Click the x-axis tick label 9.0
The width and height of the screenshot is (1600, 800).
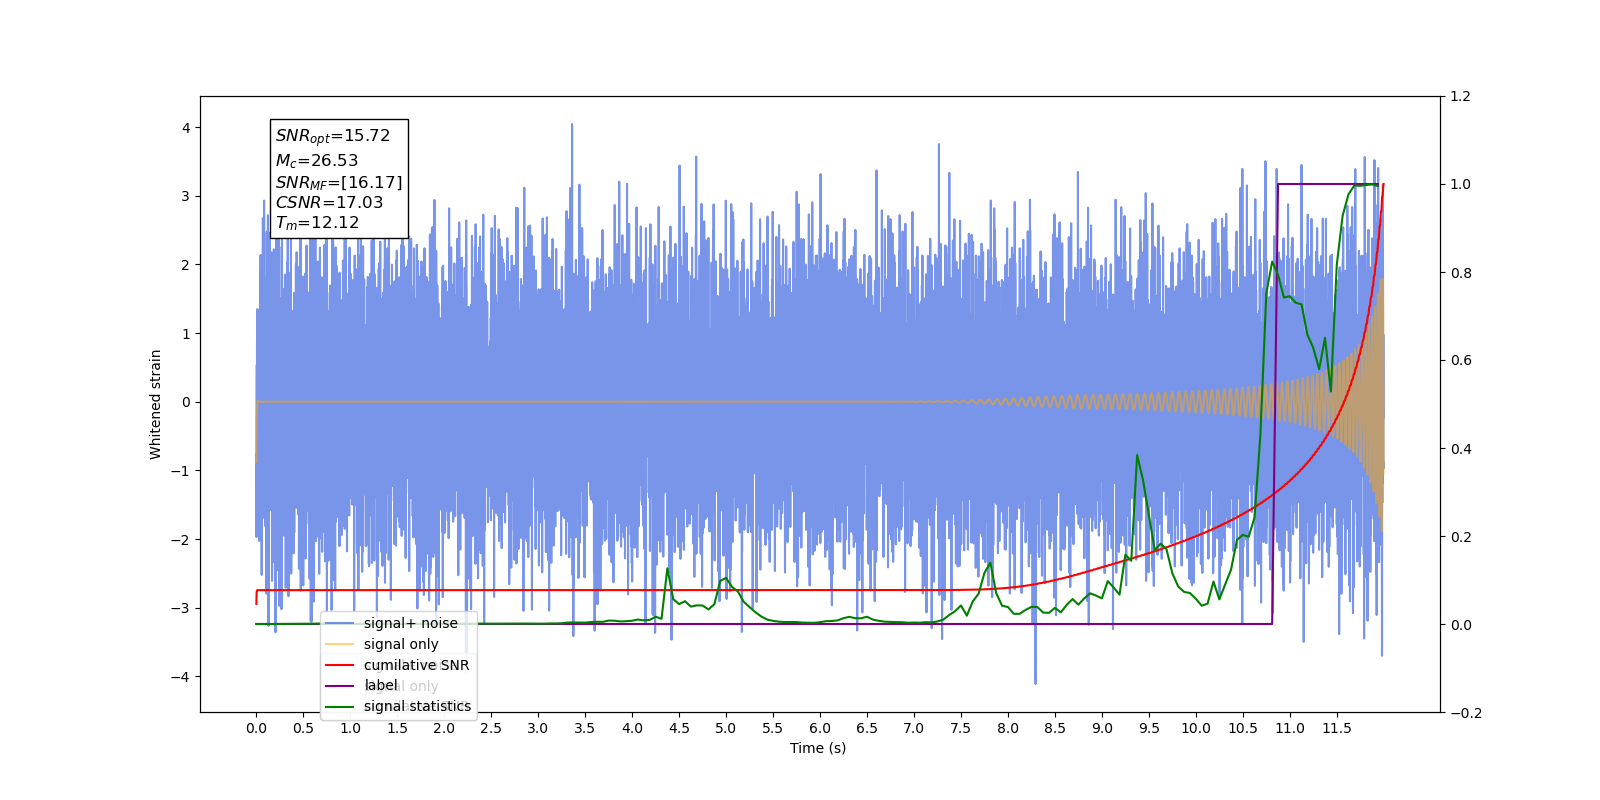(x=1102, y=728)
